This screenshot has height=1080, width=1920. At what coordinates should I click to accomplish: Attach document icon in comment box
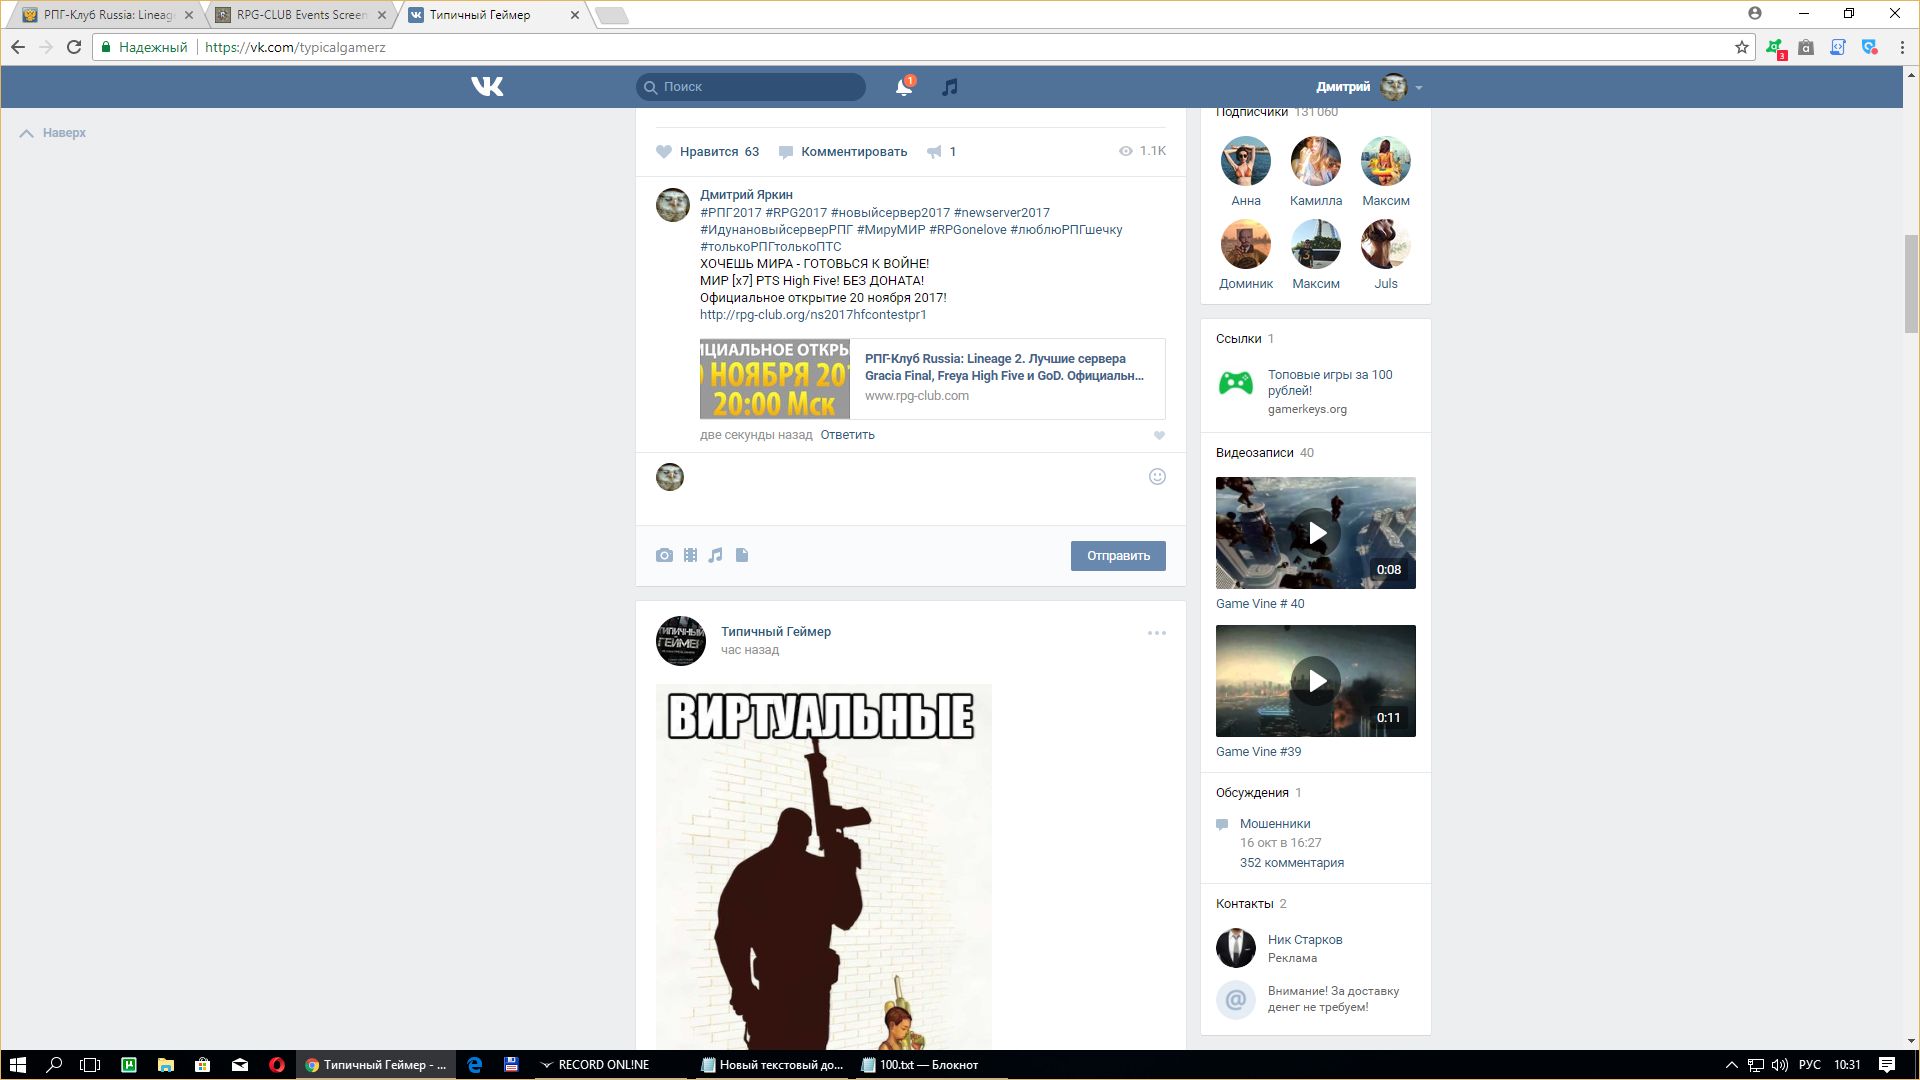(742, 555)
